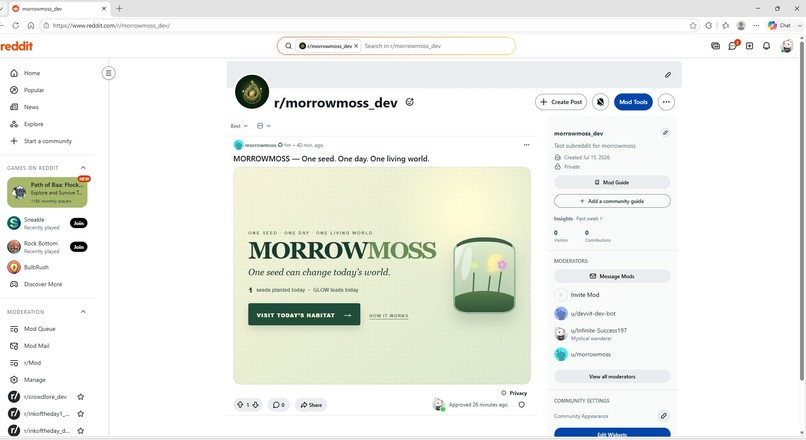Expand Insights Past week
This screenshot has width=806, height=440.
(590, 218)
